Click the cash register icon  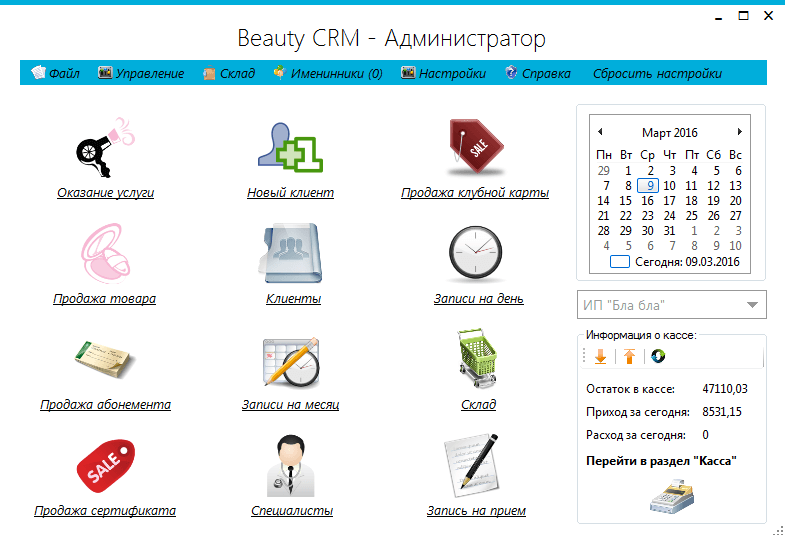click(x=672, y=496)
